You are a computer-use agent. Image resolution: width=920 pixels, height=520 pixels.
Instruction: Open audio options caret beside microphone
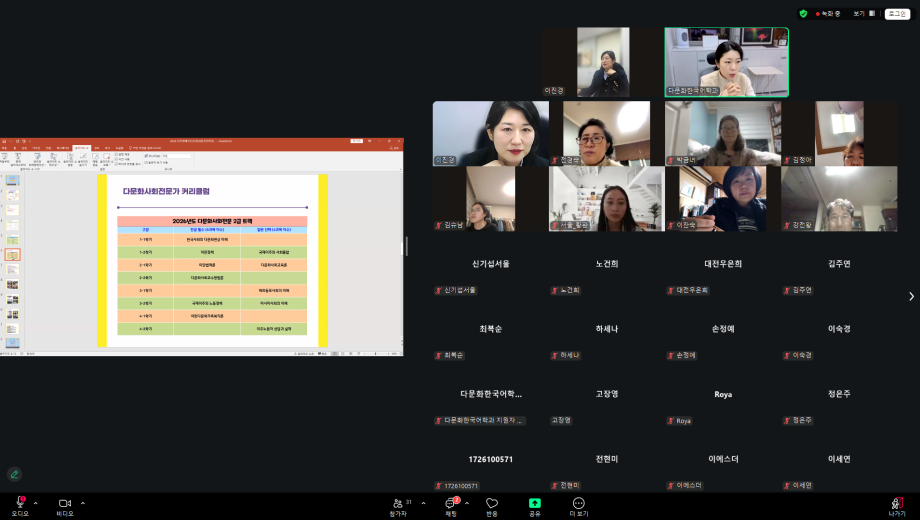36,503
